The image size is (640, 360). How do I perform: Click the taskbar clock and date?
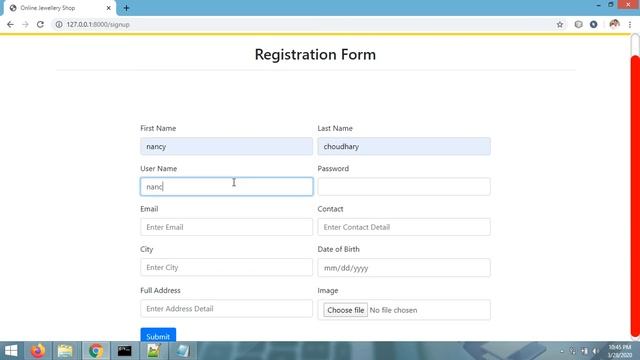coord(620,351)
